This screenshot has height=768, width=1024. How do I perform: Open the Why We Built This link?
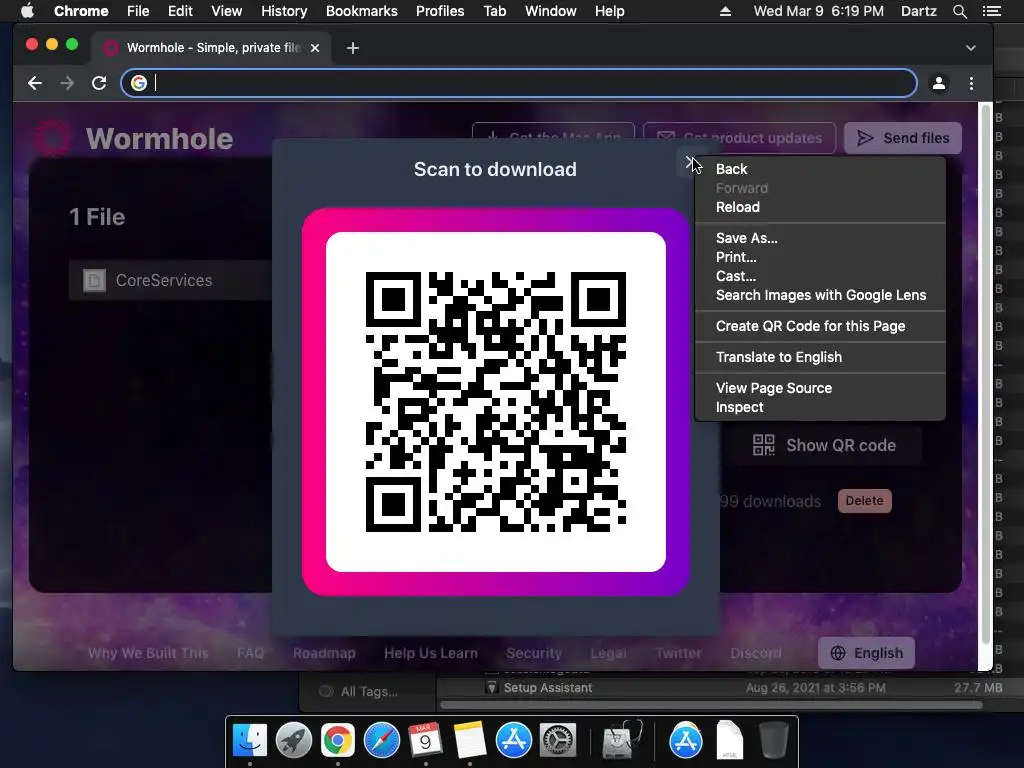pyautogui.click(x=148, y=653)
